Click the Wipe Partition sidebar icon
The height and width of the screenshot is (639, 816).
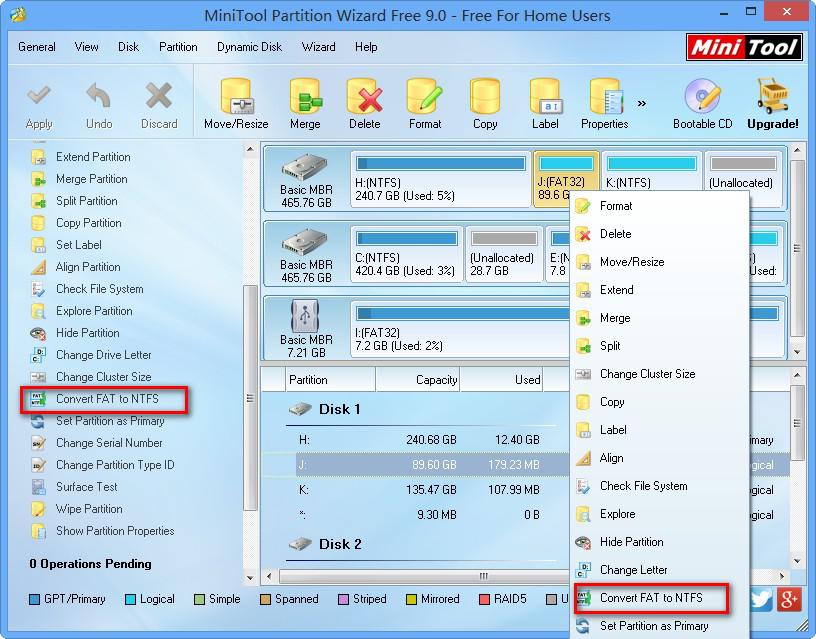coord(38,509)
